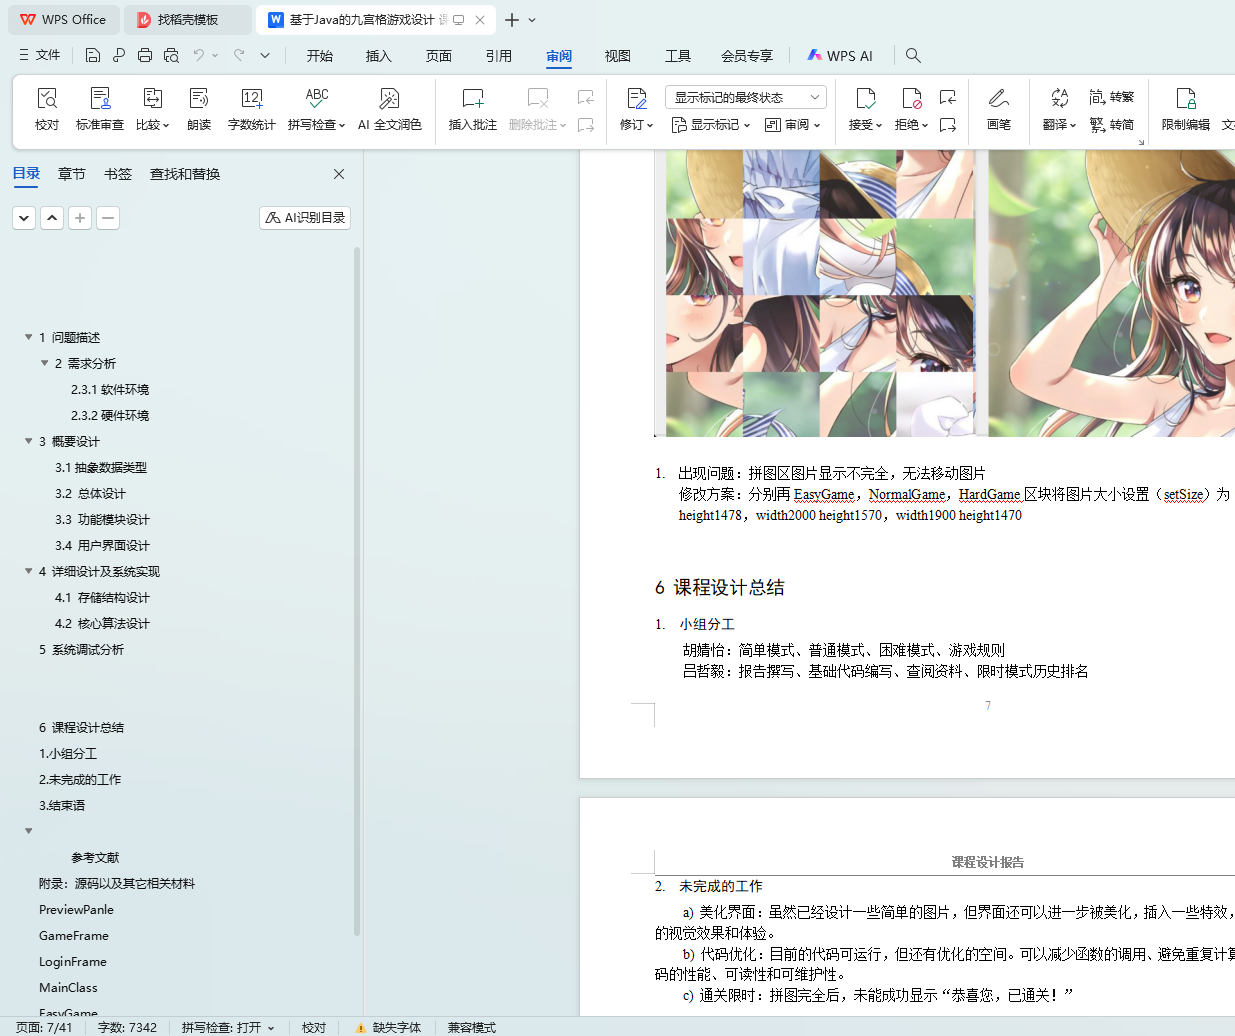Convert text with 转简 button
The width and height of the screenshot is (1235, 1036).
click(1112, 125)
